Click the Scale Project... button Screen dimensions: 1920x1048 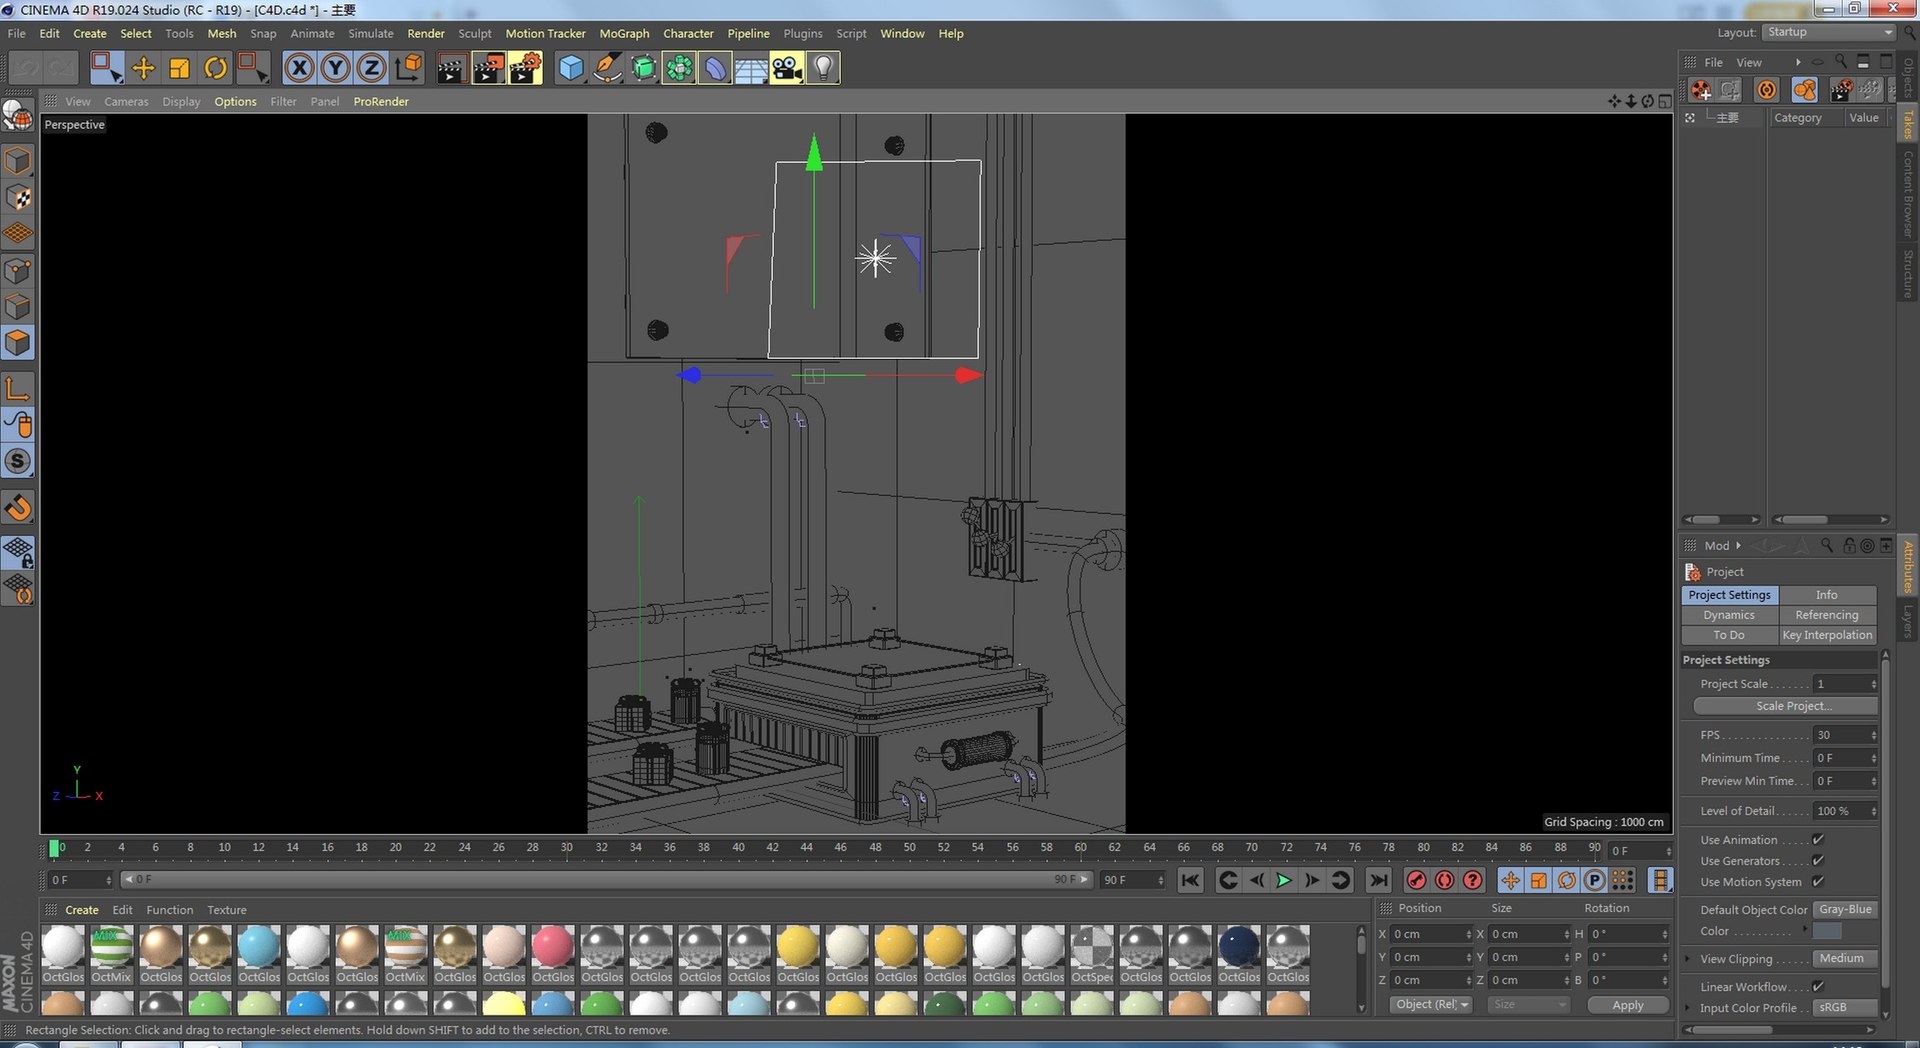[x=1785, y=706]
